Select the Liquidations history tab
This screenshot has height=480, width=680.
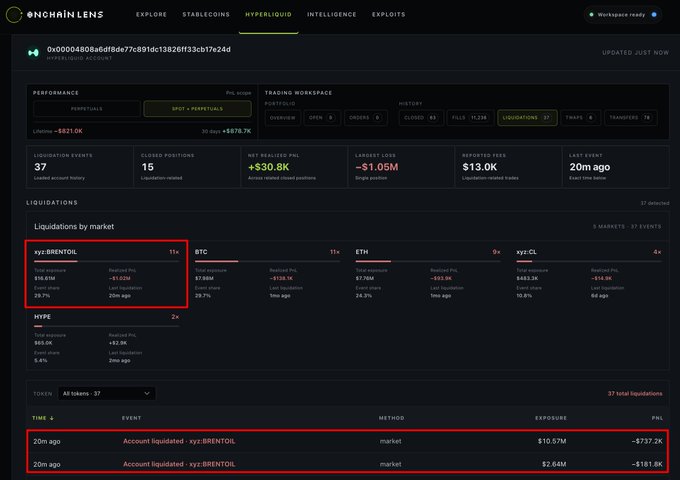pyautogui.click(x=527, y=118)
